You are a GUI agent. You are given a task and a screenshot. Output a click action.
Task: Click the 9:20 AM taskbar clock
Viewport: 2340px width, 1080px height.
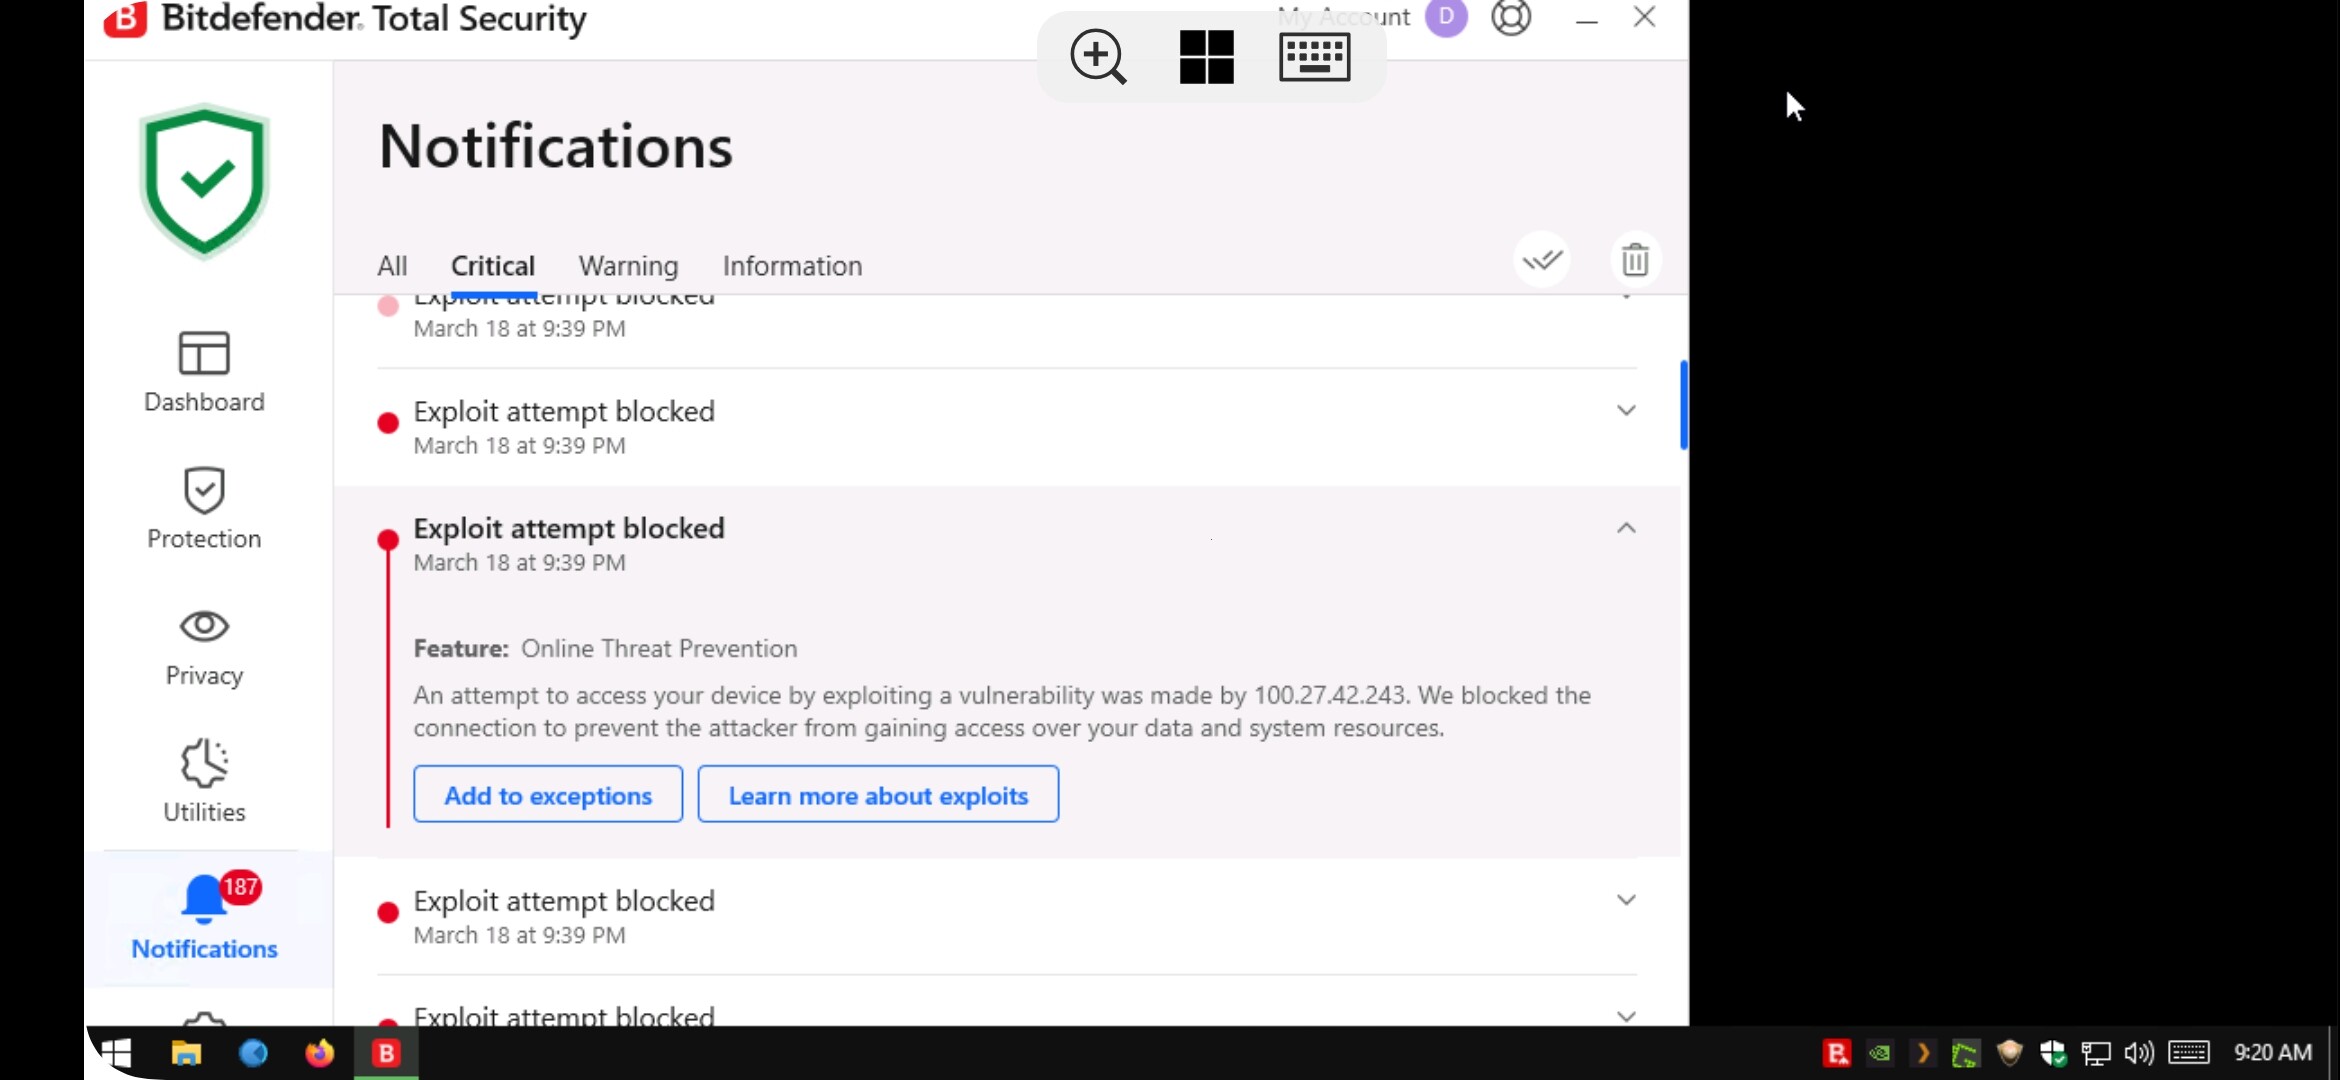coord(2272,1052)
